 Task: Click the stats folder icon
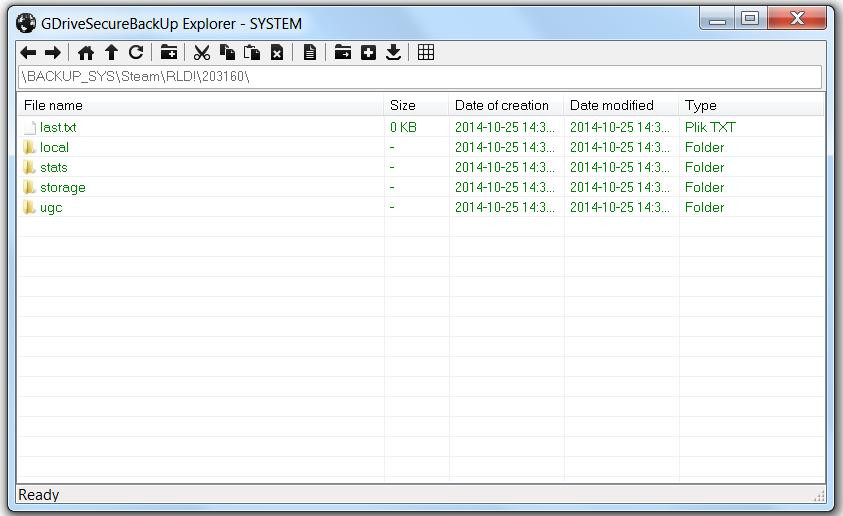(30, 167)
